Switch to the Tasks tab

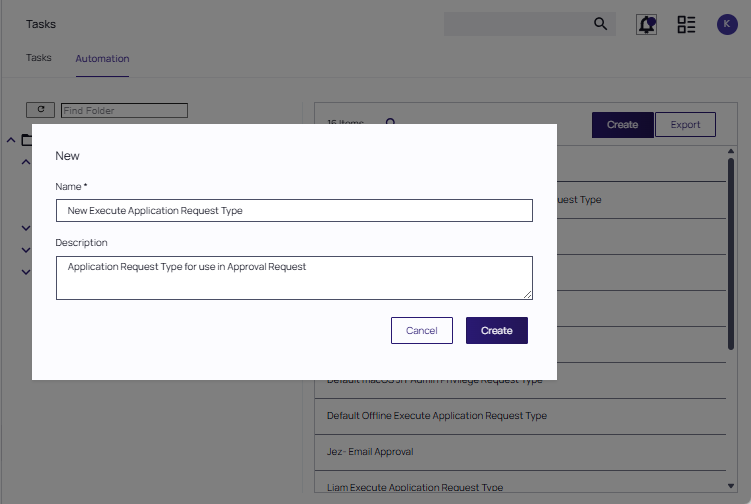[x=39, y=58]
